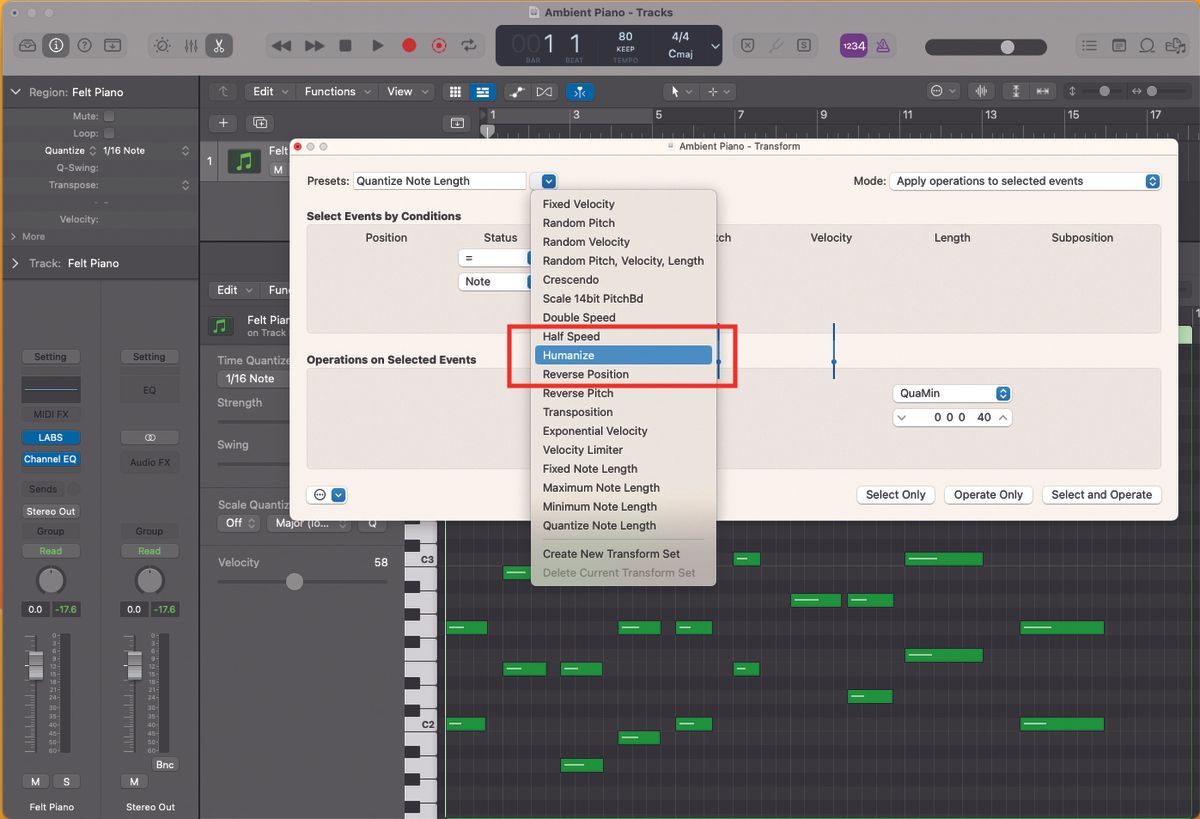The image size is (1200, 819).
Task: Open the Library panel icon
Action: [x=27, y=45]
